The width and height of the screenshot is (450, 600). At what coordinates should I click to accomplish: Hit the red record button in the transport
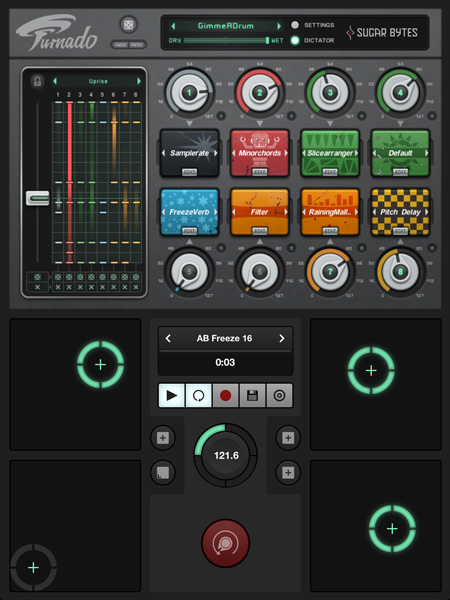[x=225, y=395]
